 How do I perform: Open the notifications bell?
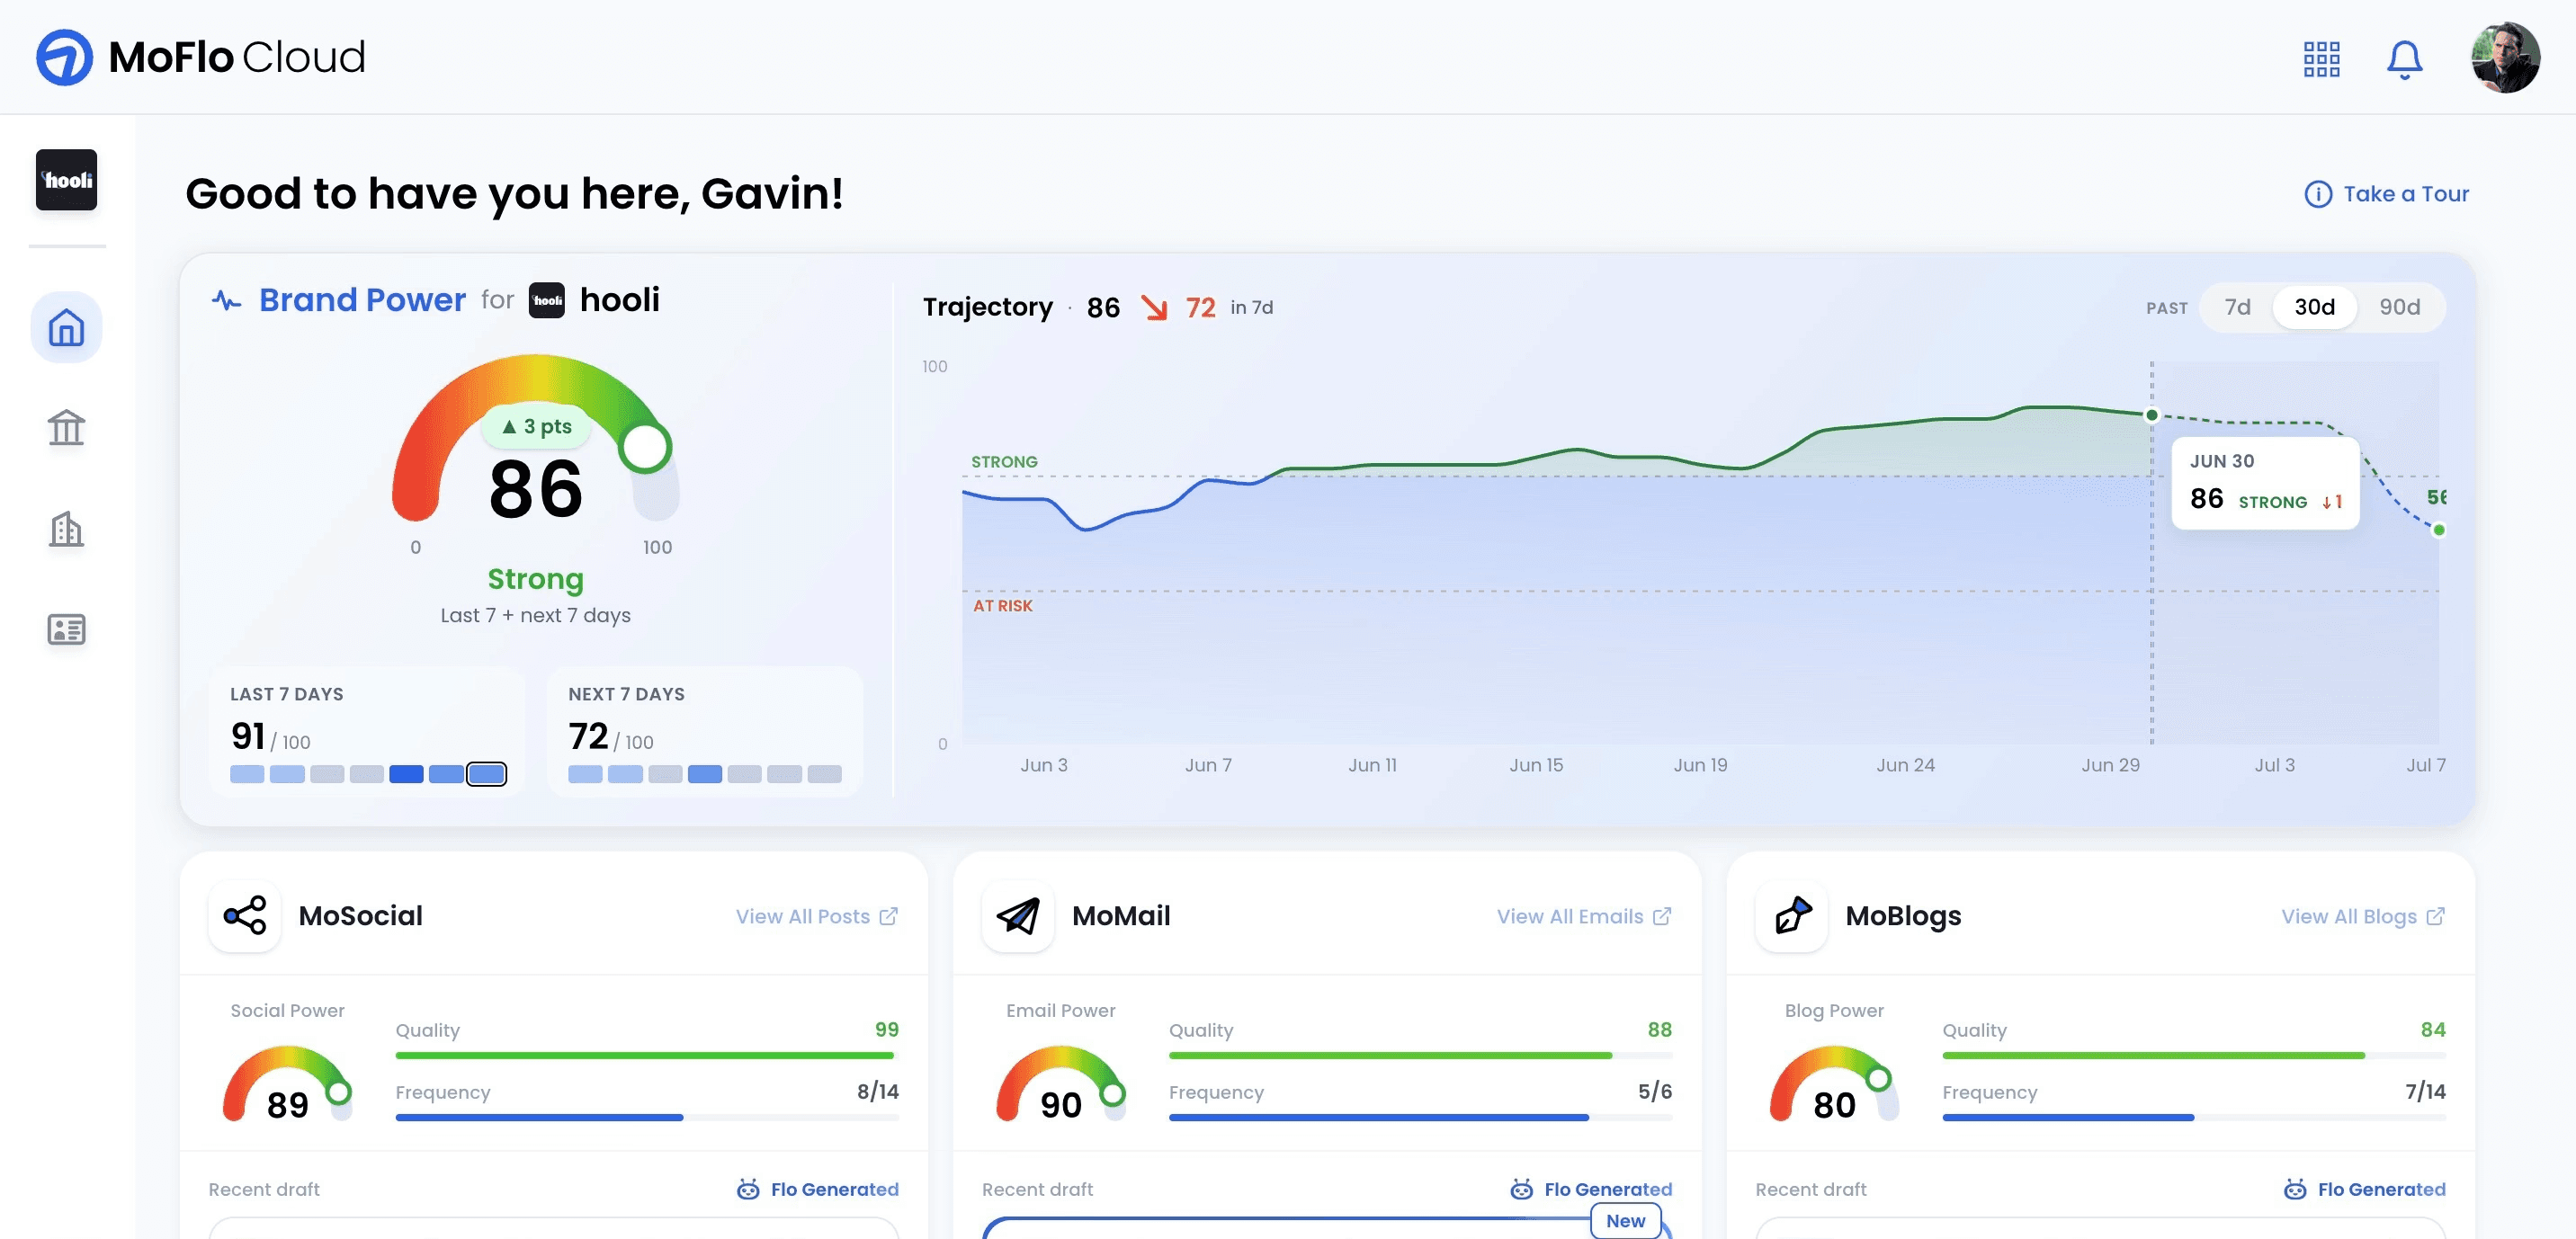(2404, 59)
